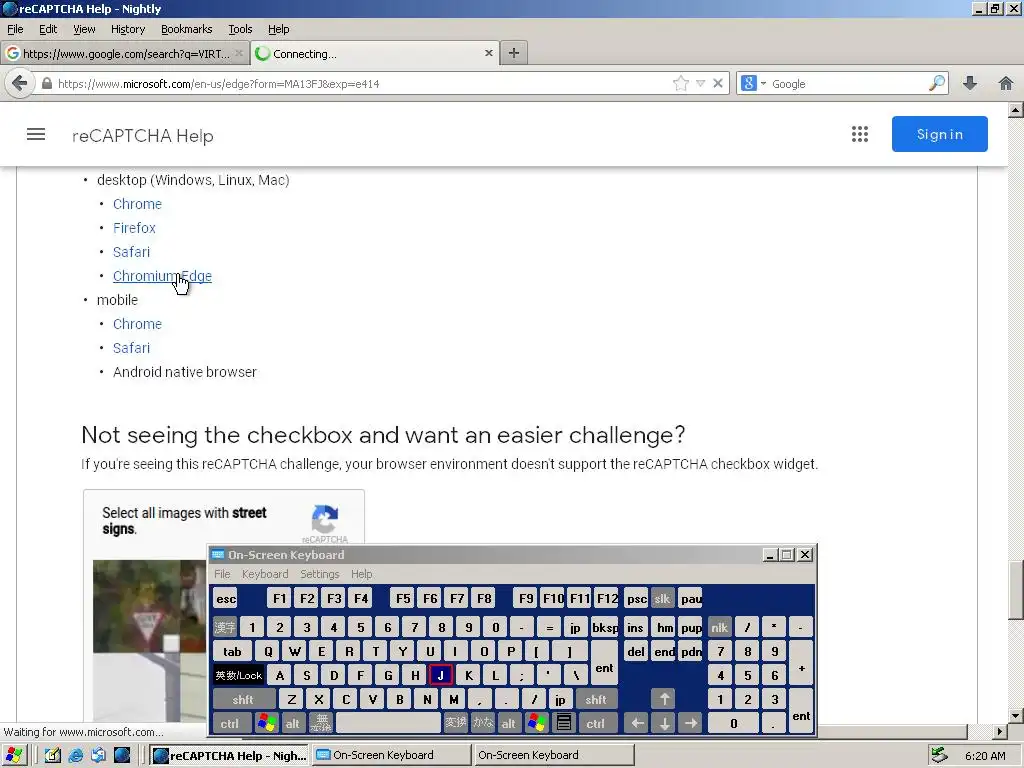Toggle the right alt key
The height and width of the screenshot is (768, 1024).
[x=508, y=724]
